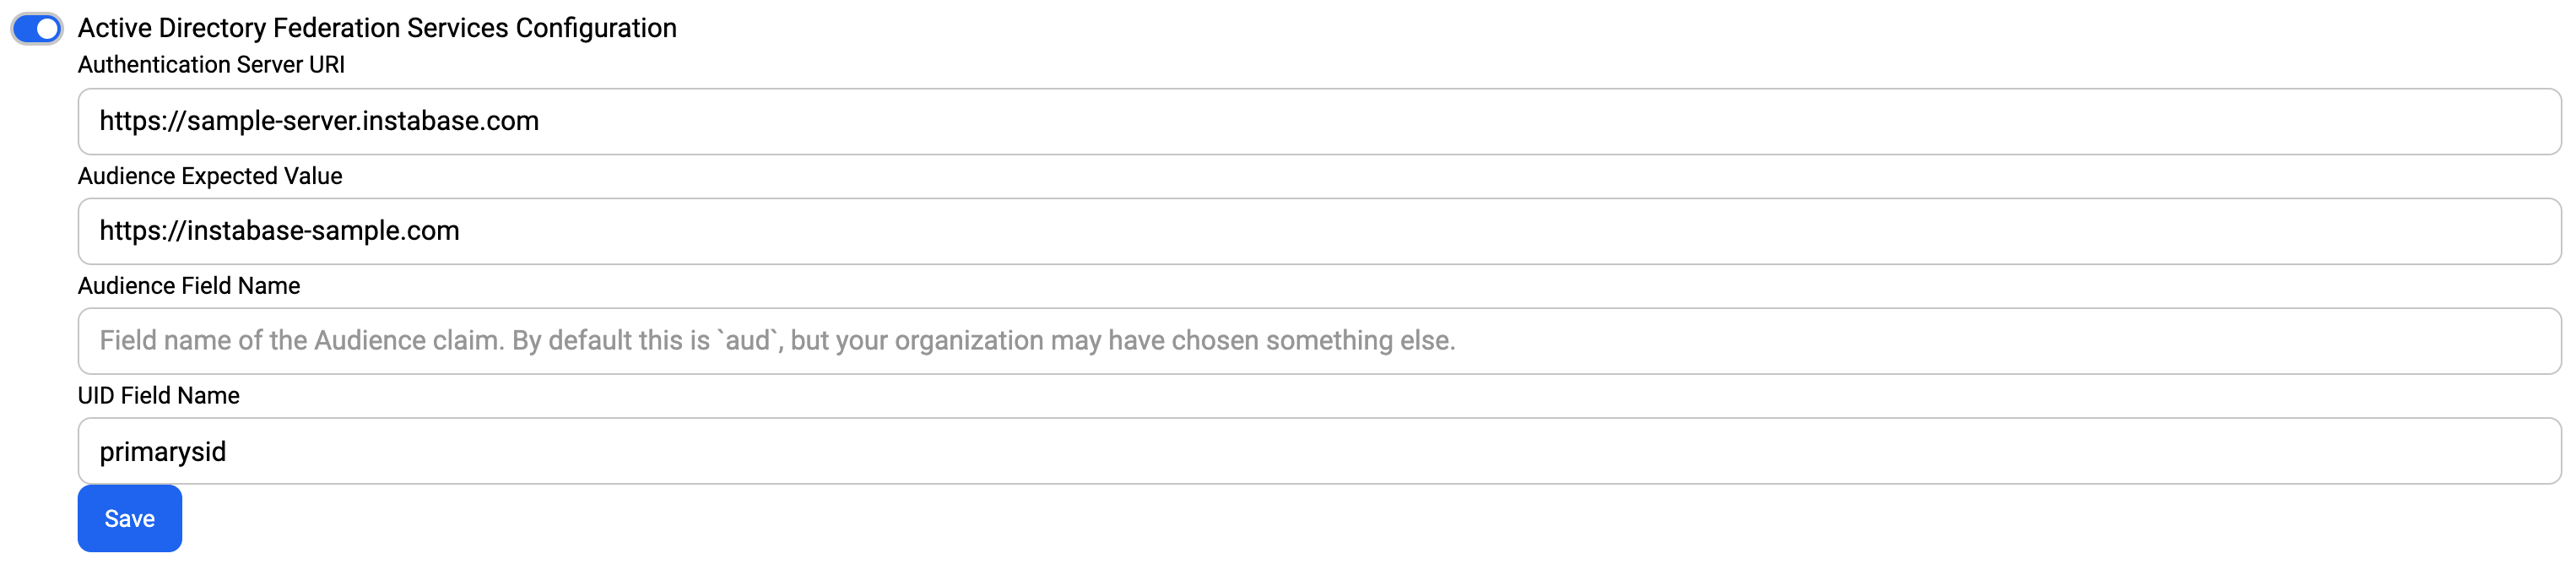This screenshot has height=586, width=2576.
Task: Select the instabase-sample.com audience value
Action: point(279,231)
